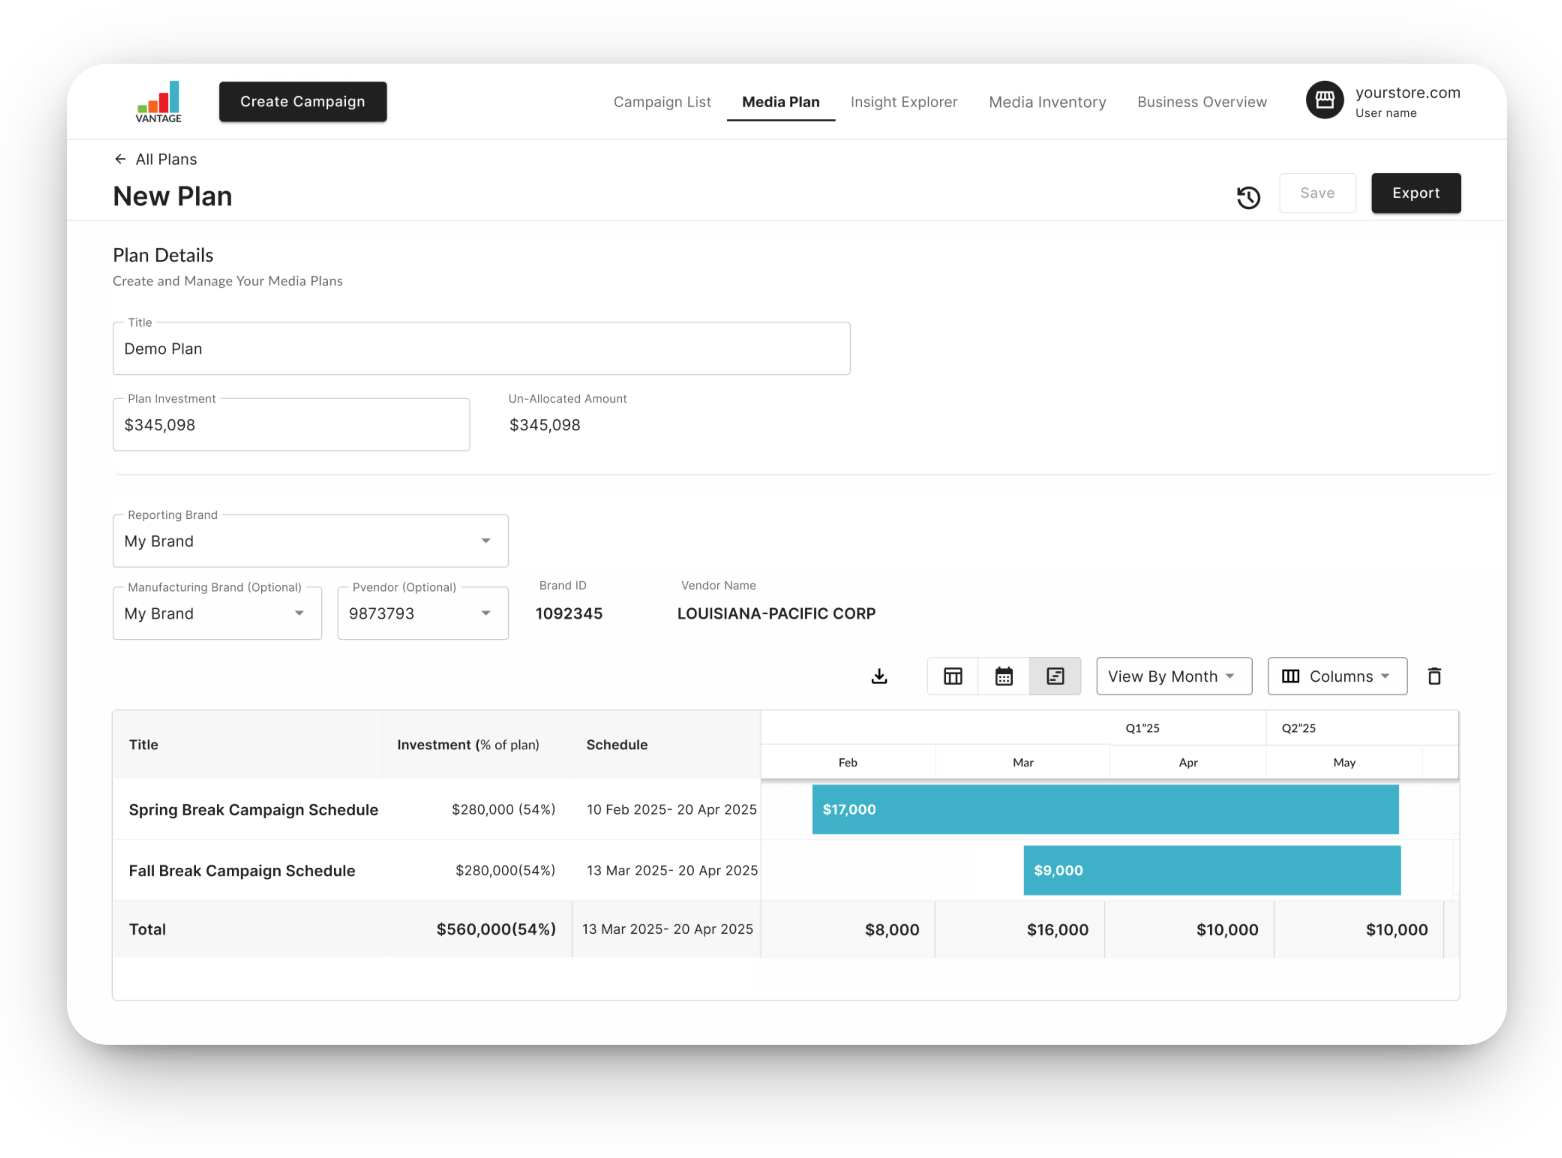
Task: Click into the Plan Investment field
Action: point(291,425)
